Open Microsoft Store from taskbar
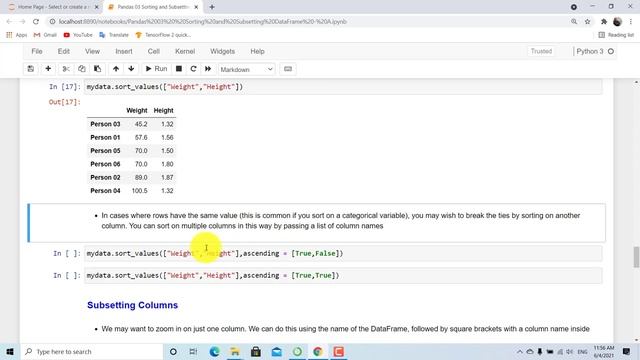 coord(256,351)
